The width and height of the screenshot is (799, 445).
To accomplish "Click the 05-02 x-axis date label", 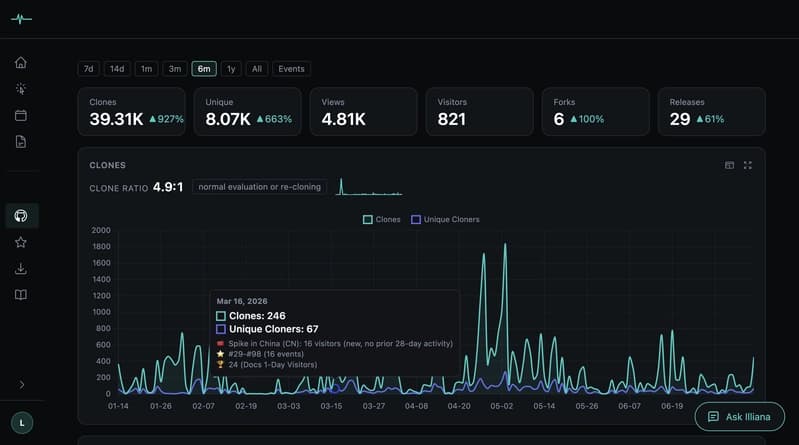I will point(501,406).
